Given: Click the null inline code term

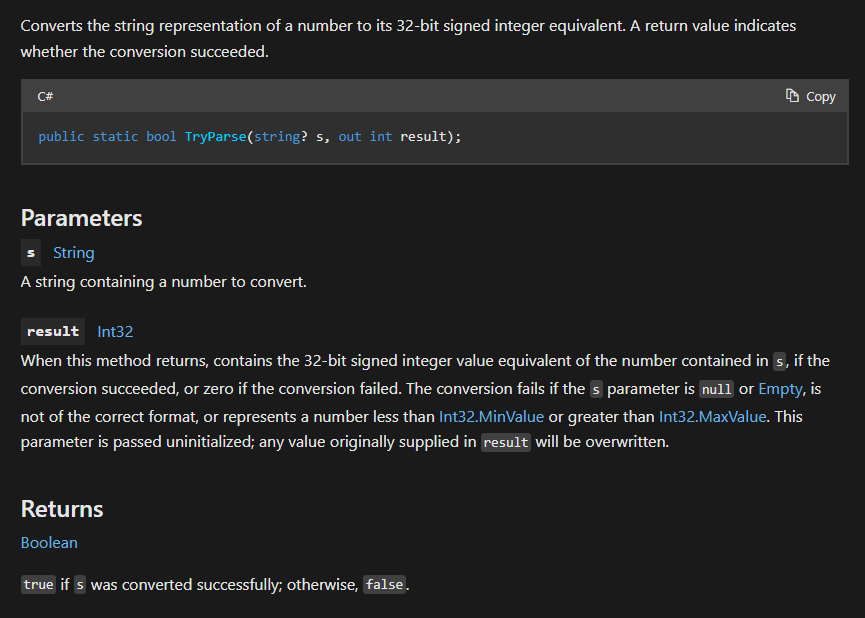Looking at the screenshot, I should 716,389.
